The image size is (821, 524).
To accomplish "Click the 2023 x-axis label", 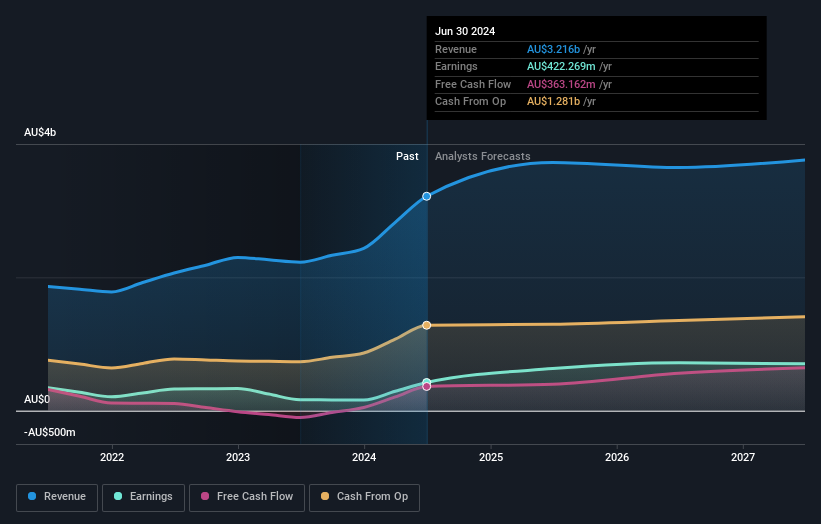I will point(238,457).
